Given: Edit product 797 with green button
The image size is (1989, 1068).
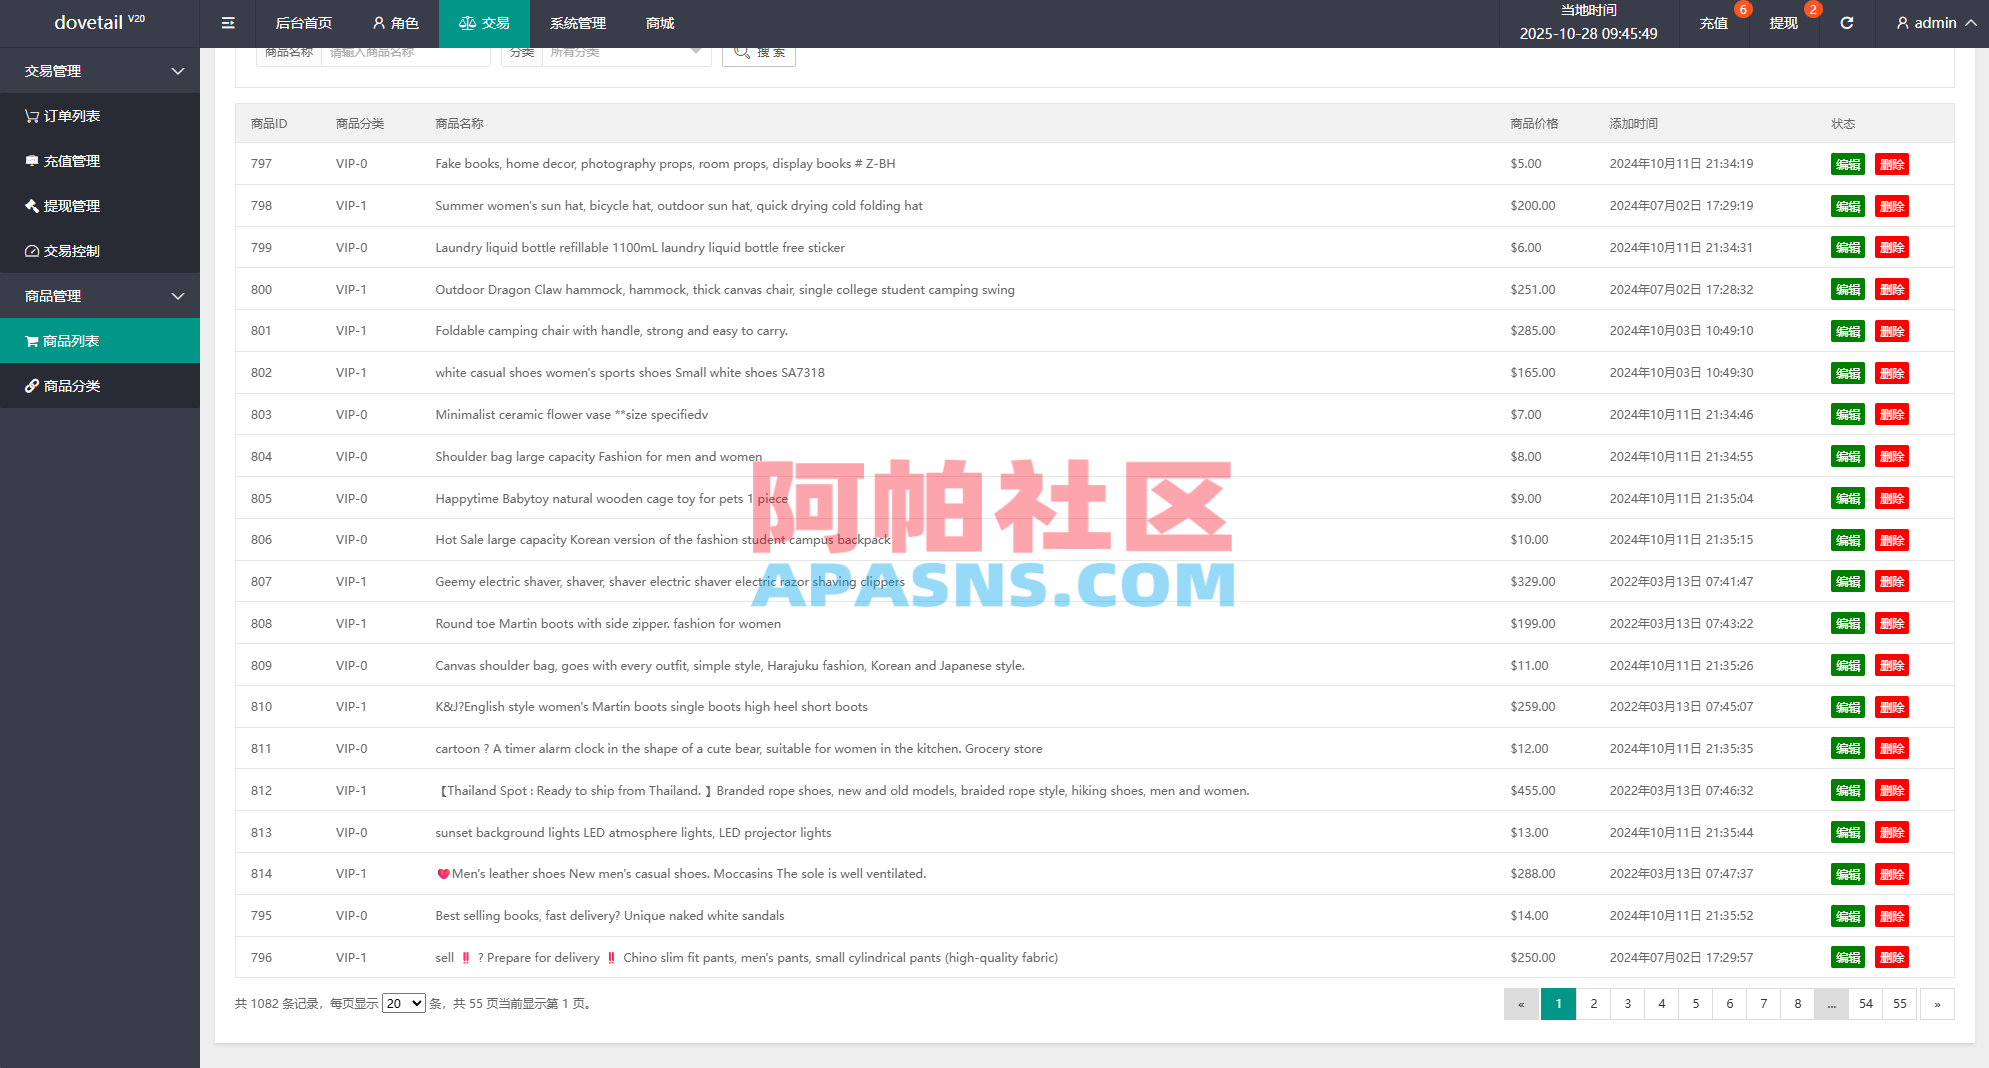Looking at the screenshot, I should pos(1848,164).
